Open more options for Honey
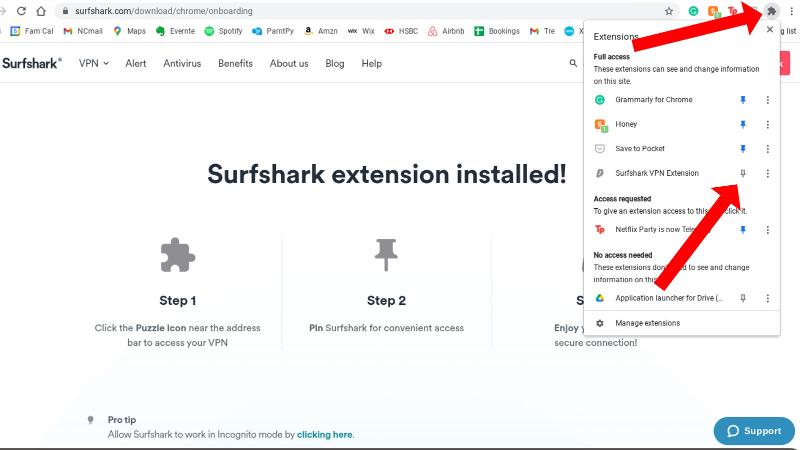 coord(767,124)
